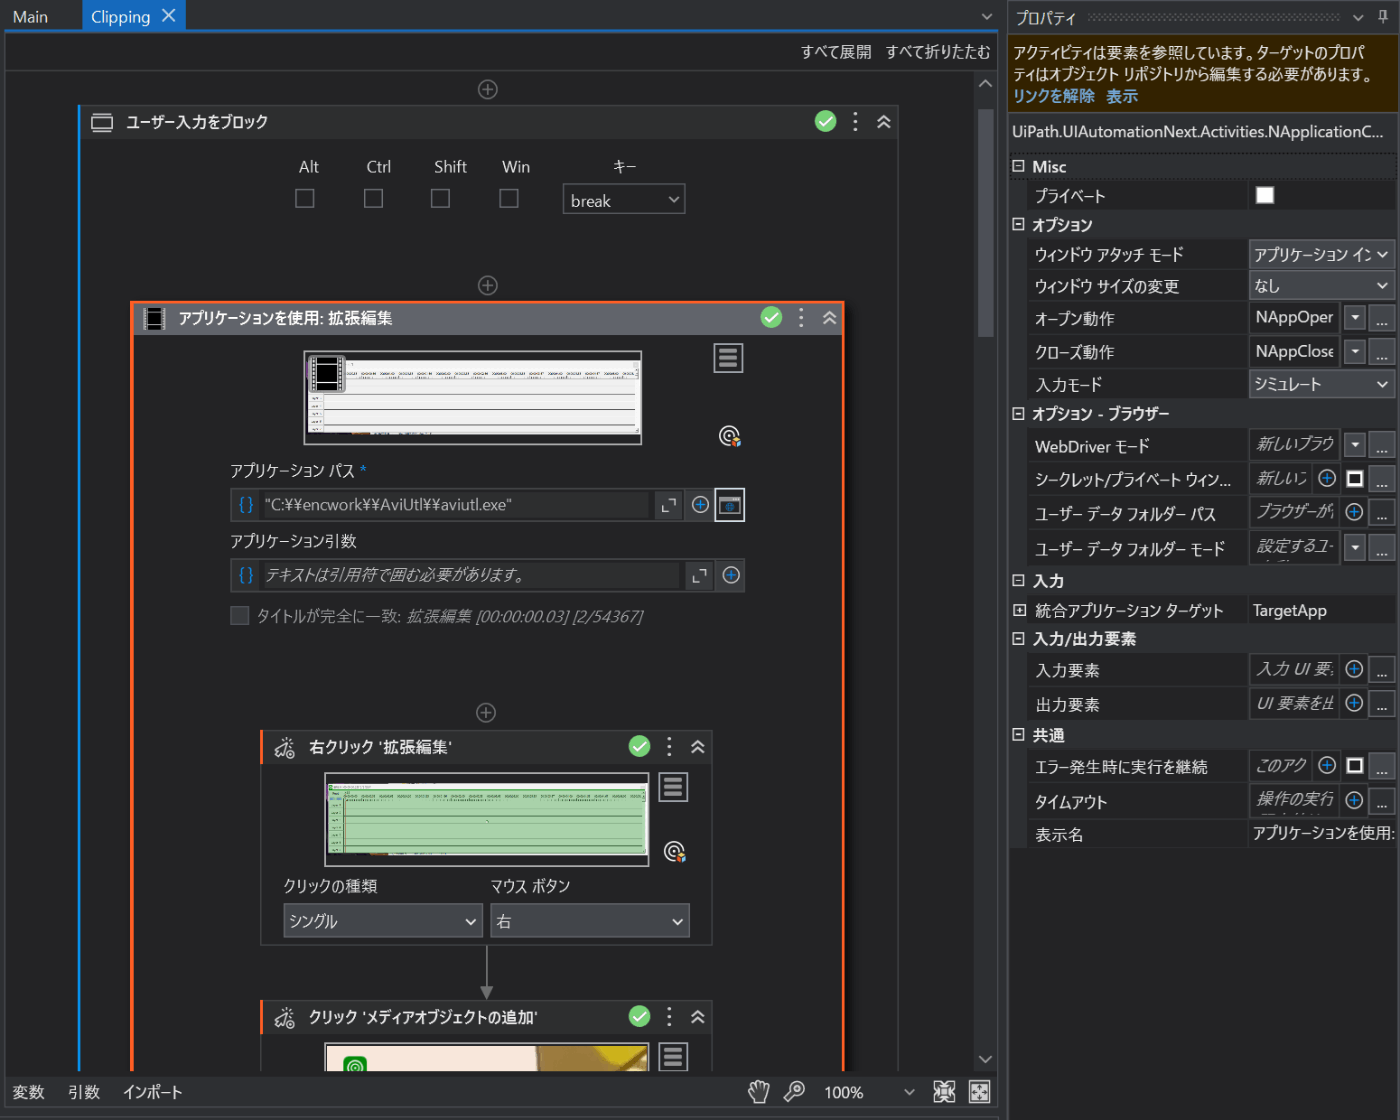This screenshot has height=1120, width=1400.
Task: Tick the Shift modifier checkbox
Action: (440, 198)
